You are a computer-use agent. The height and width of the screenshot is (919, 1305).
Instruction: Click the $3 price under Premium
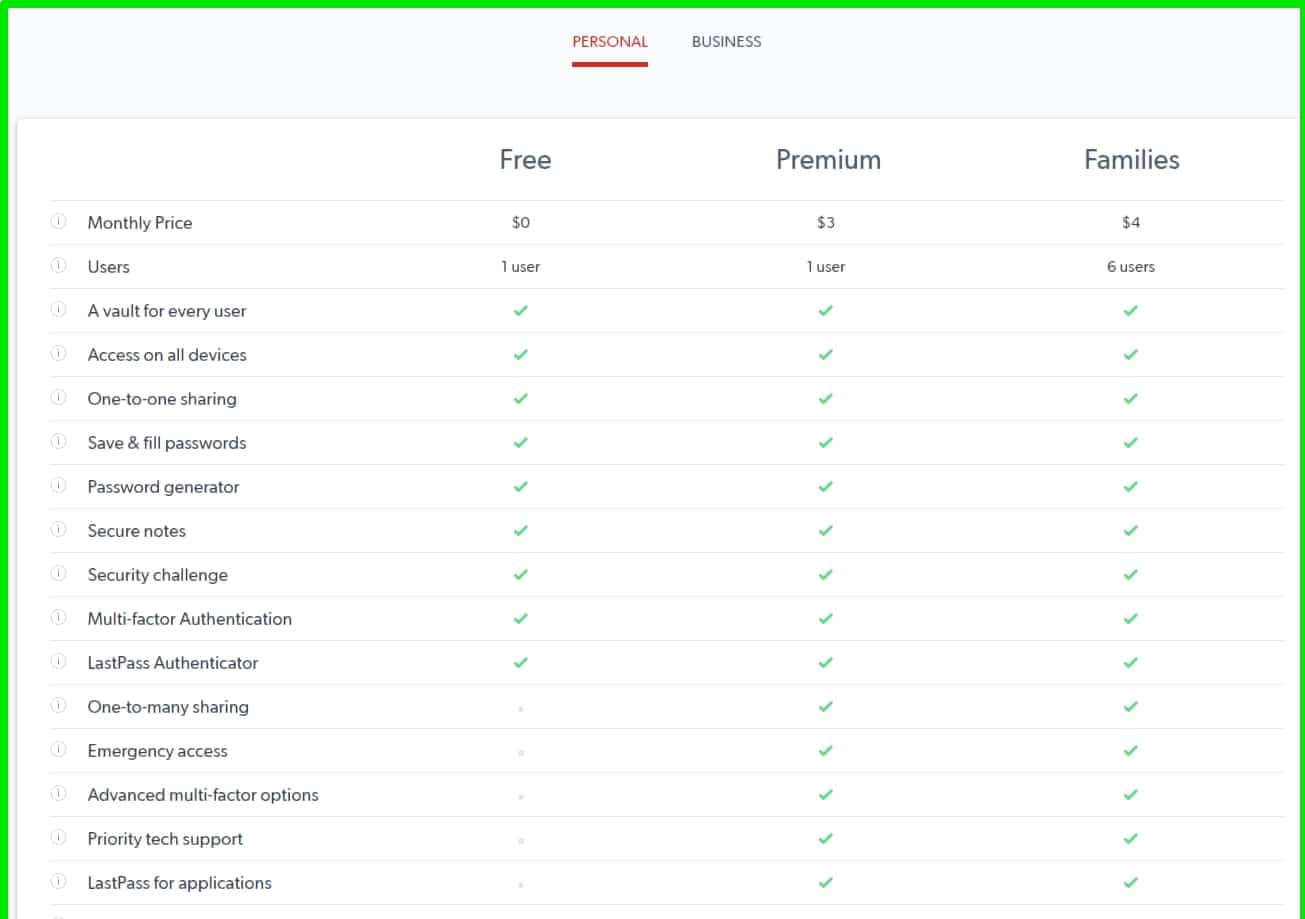826,223
